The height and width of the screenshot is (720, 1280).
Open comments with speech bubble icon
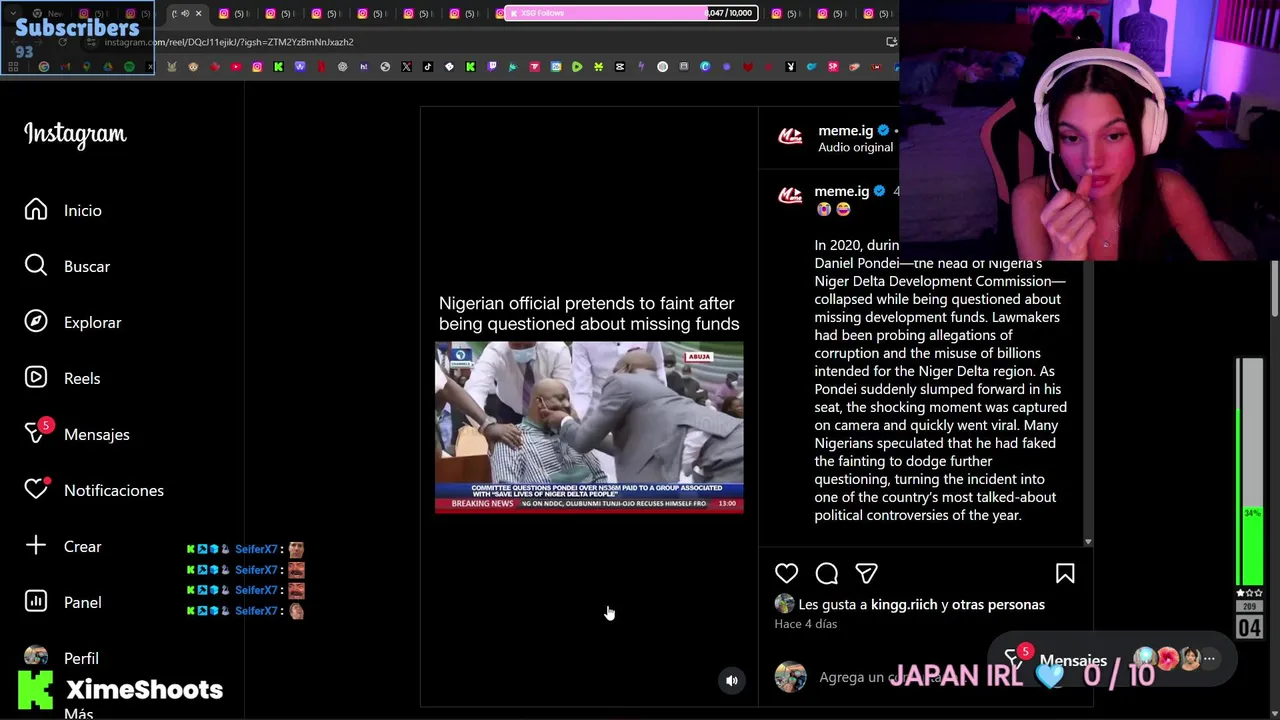coord(826,573)
